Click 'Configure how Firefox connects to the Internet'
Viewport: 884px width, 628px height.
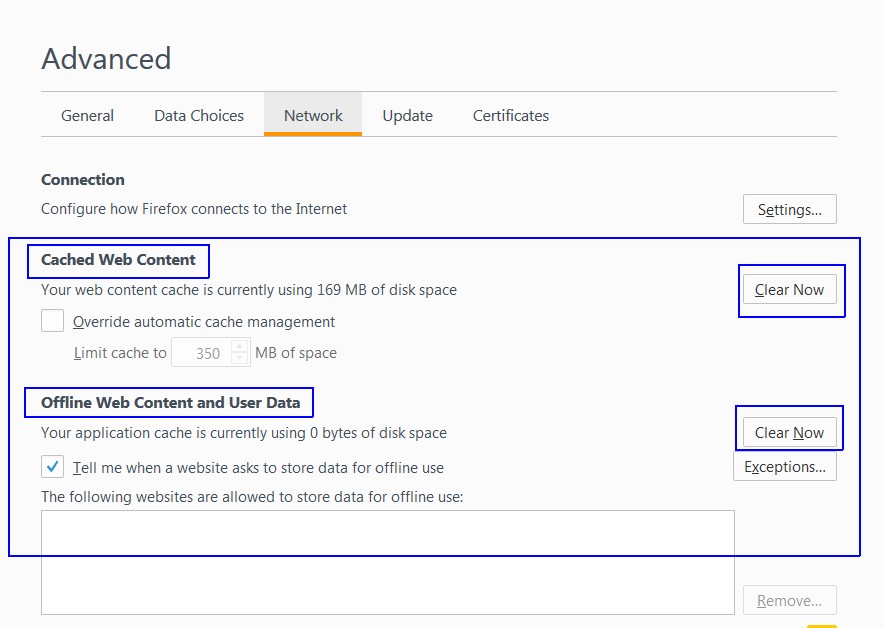pos(194,209)
